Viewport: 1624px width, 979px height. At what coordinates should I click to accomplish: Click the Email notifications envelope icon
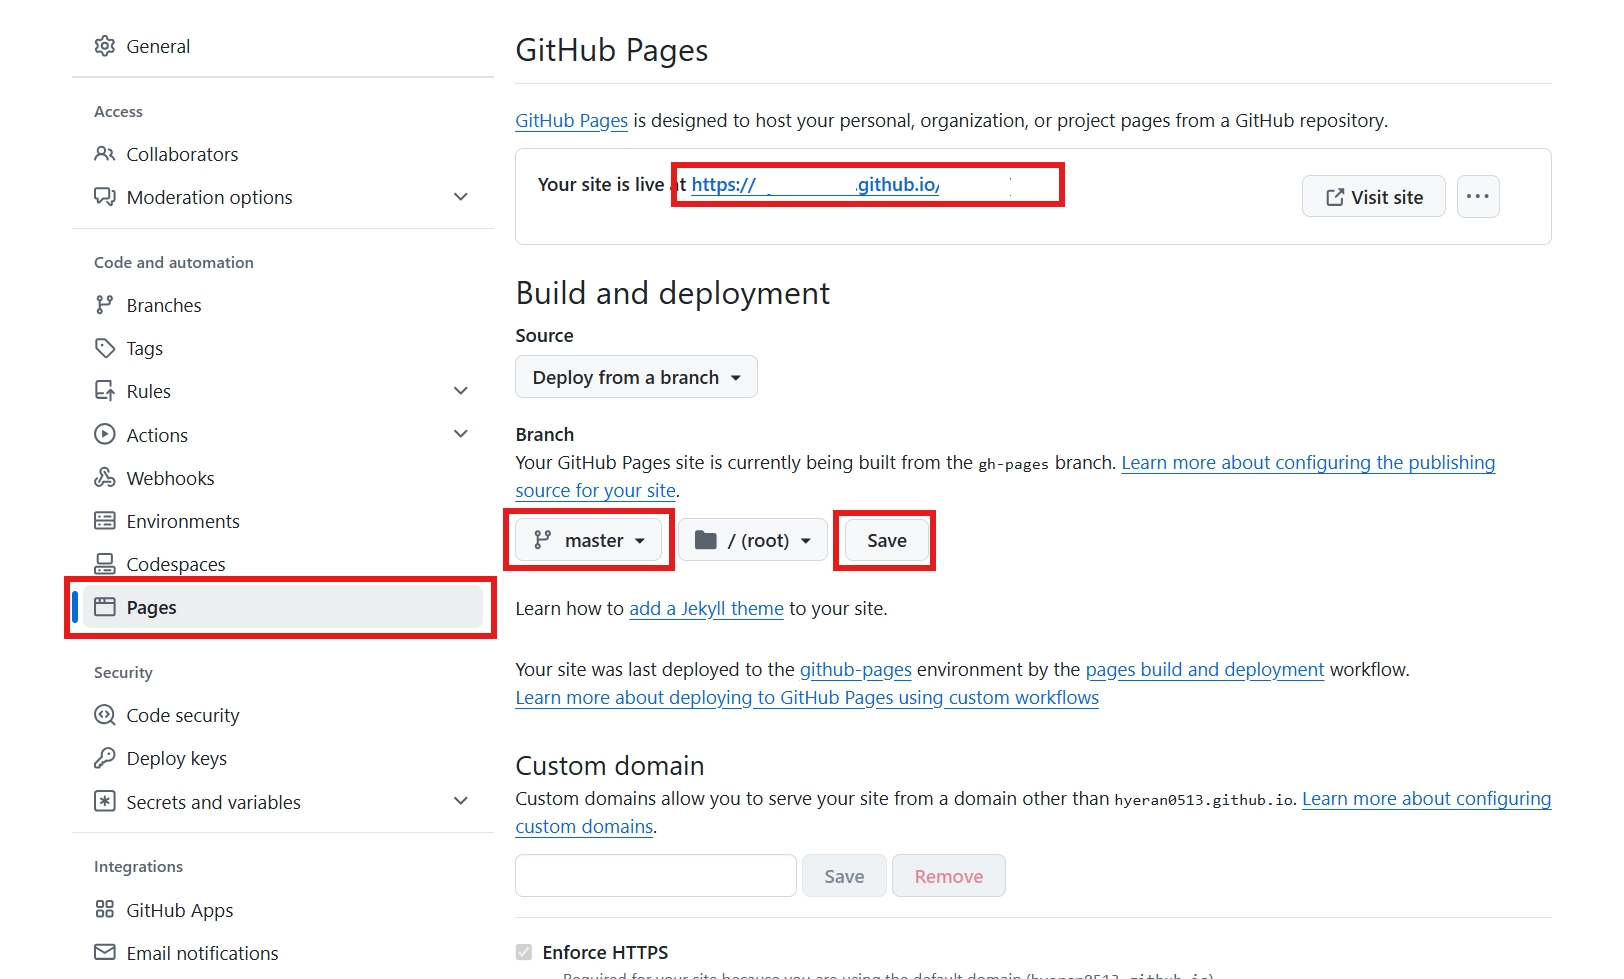click(x=105, y=952)
